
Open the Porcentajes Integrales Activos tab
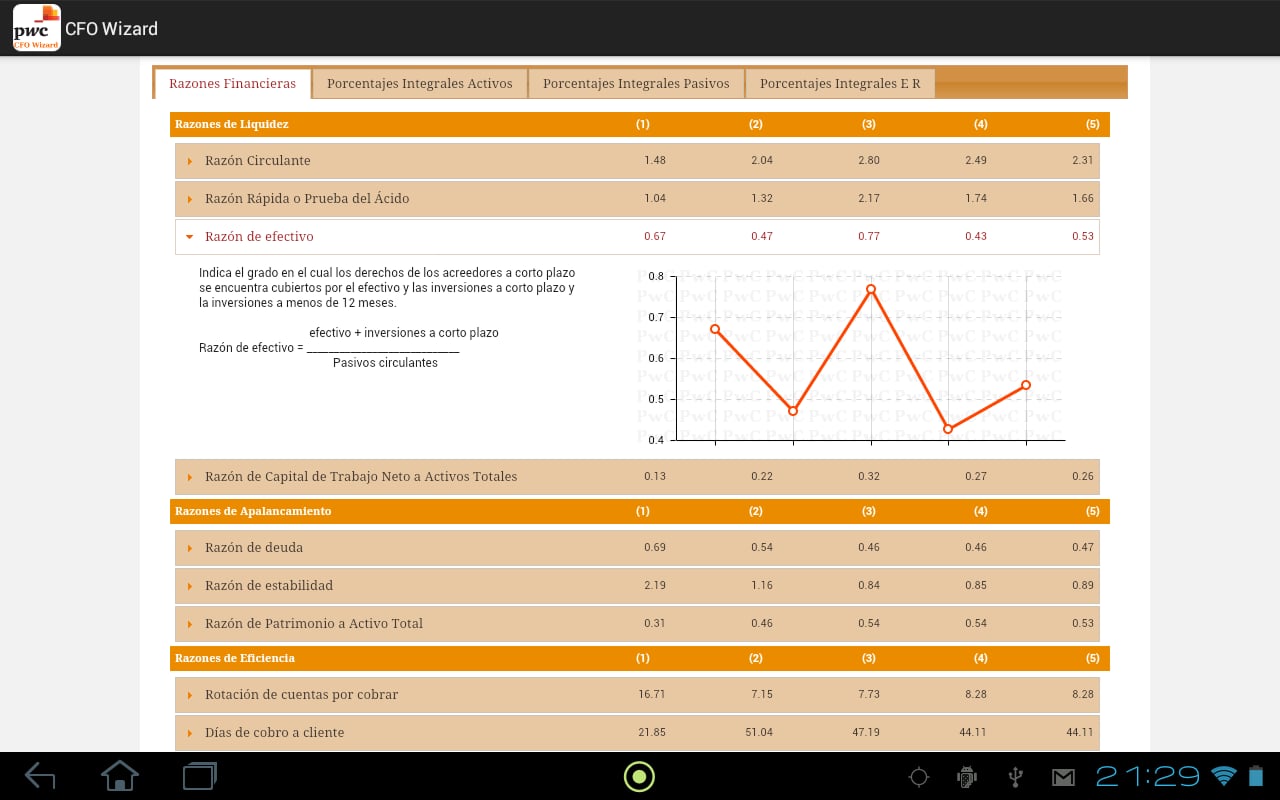click(x=419, y=83)
